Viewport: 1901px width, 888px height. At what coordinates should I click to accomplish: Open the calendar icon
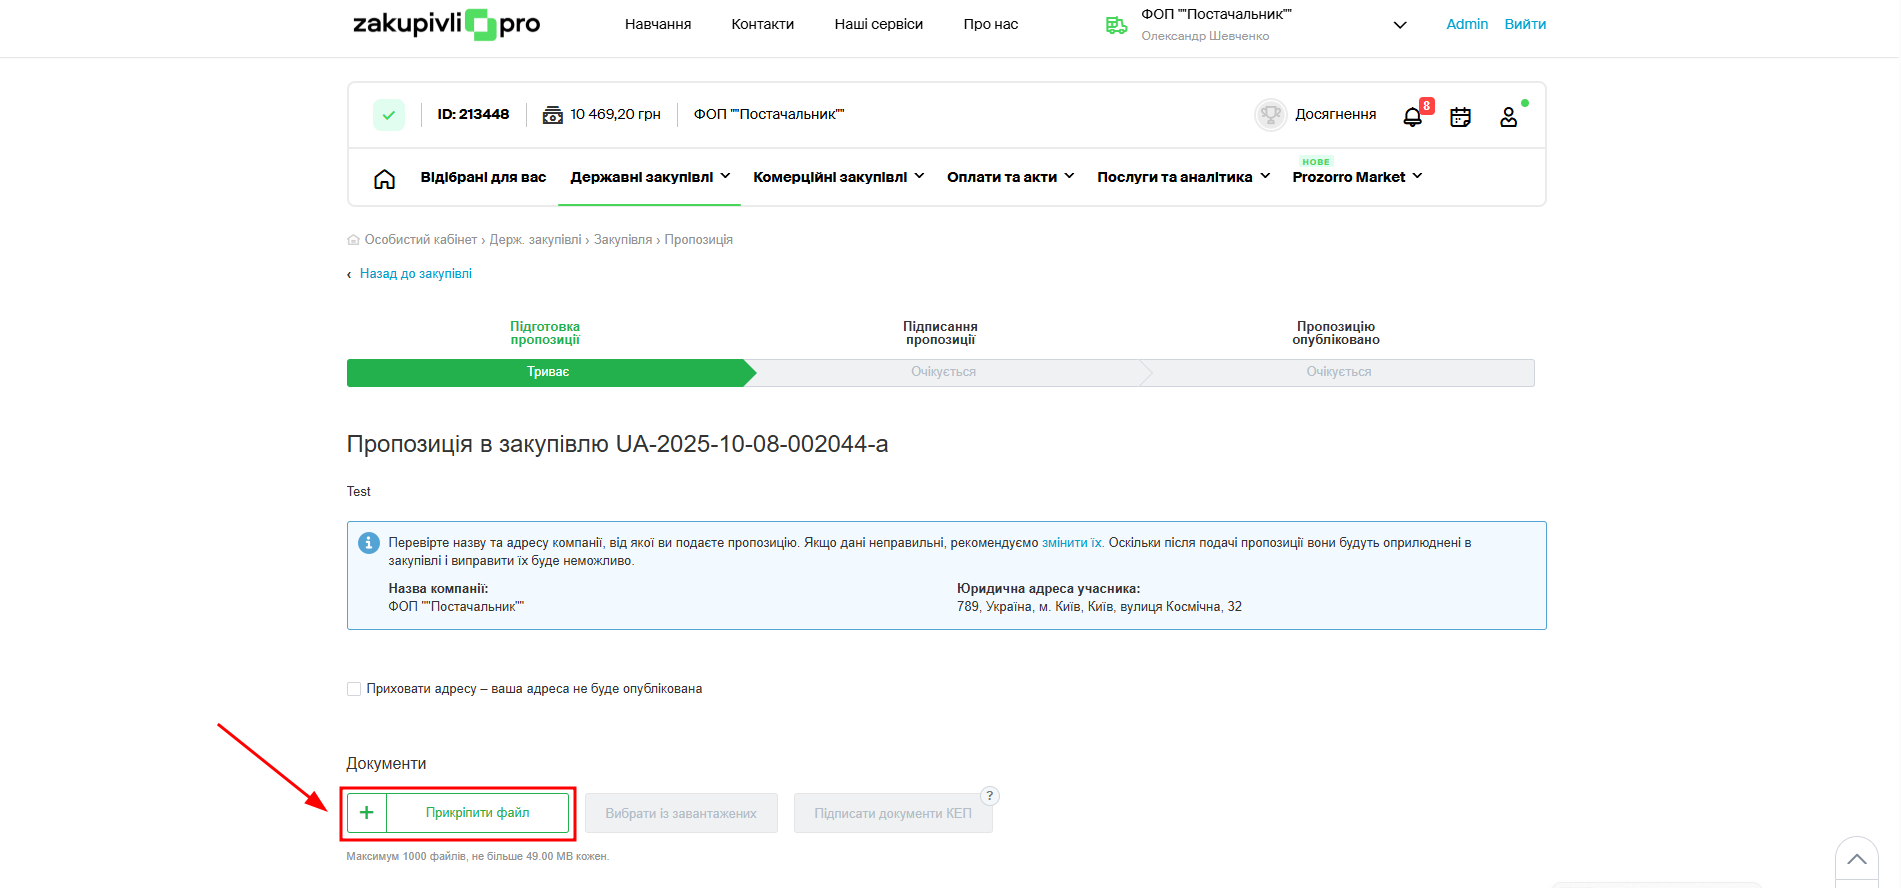1460,117
